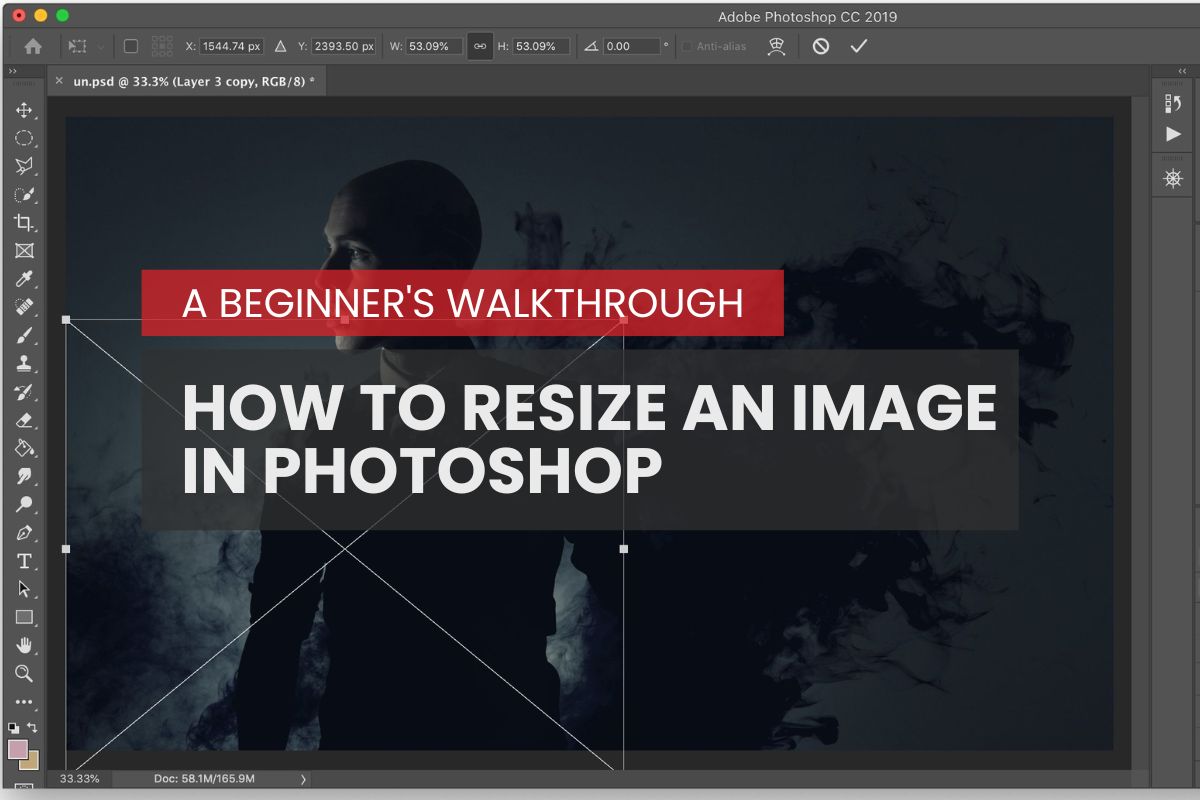
Task: Swap foreground and background colors
Action: pos(32,728)
